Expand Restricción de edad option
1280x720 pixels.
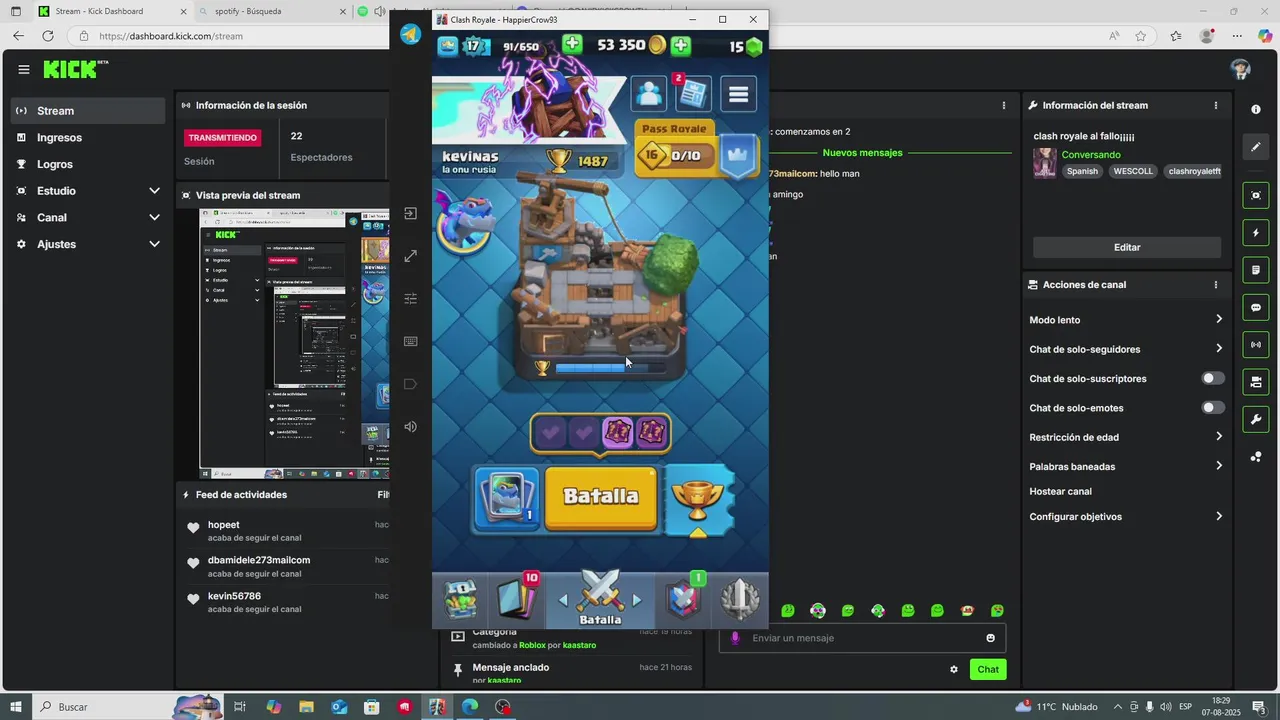click(1126, 437)
